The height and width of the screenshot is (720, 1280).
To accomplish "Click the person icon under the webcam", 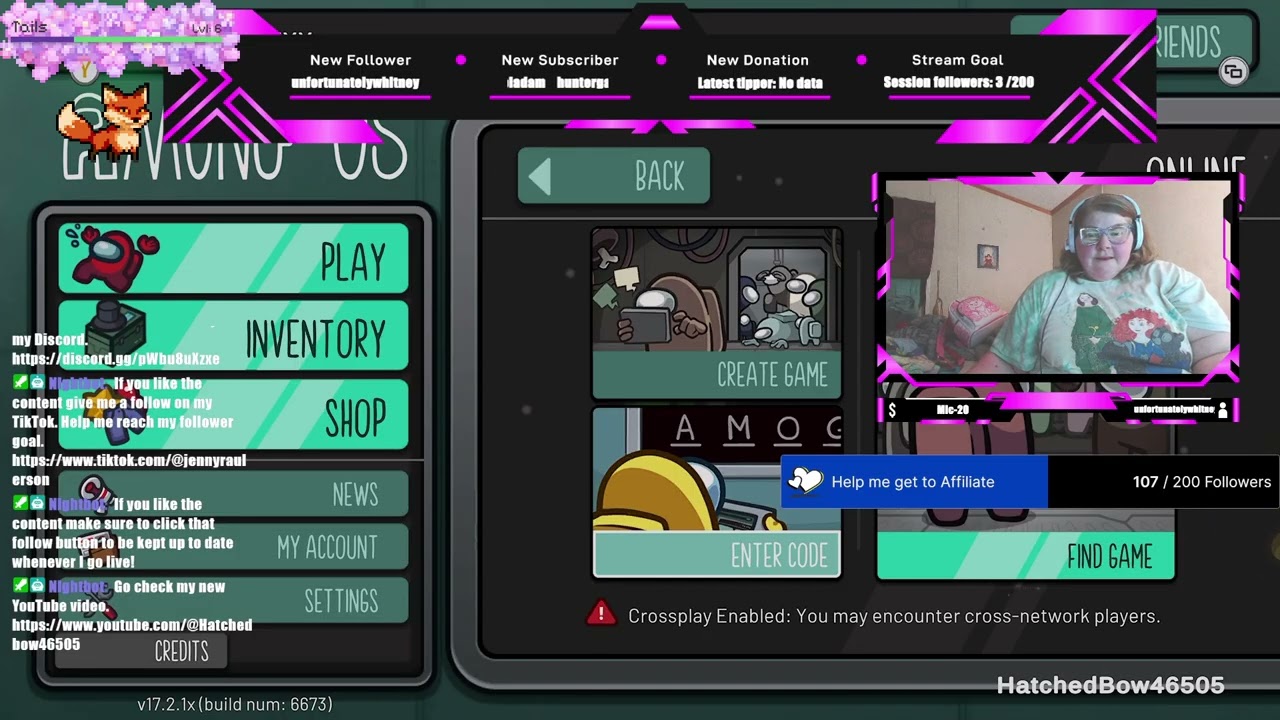I will pos(1223,410).
